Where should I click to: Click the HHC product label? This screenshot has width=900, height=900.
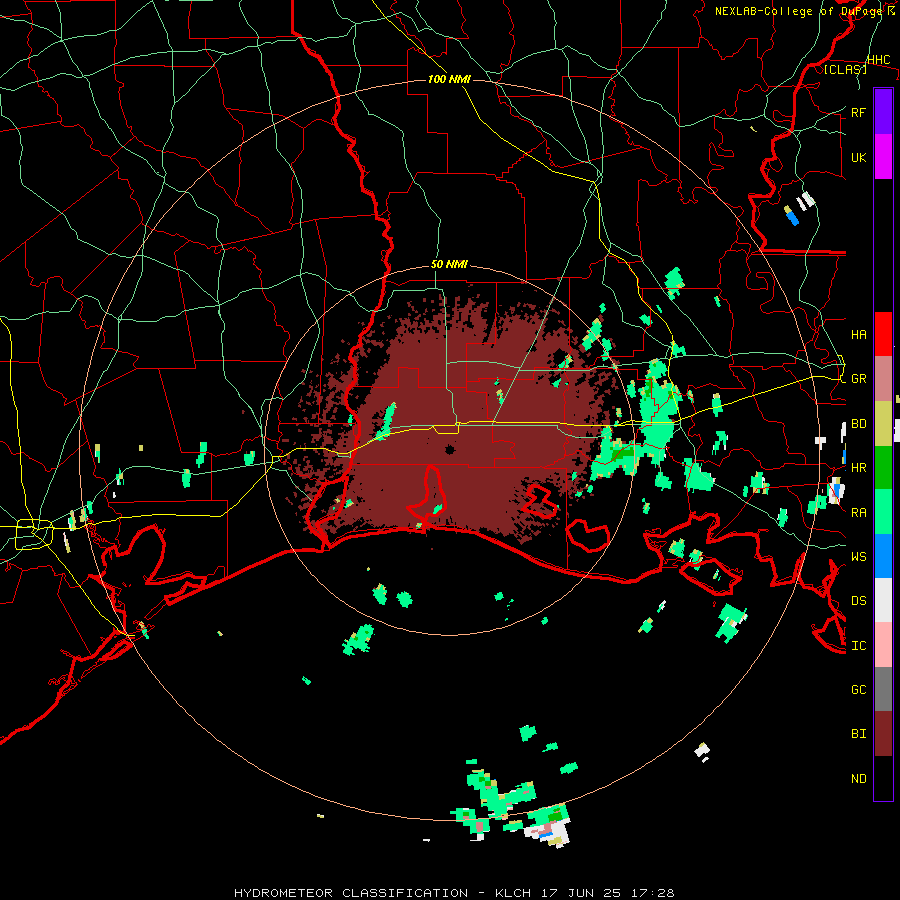click(878, 60)
